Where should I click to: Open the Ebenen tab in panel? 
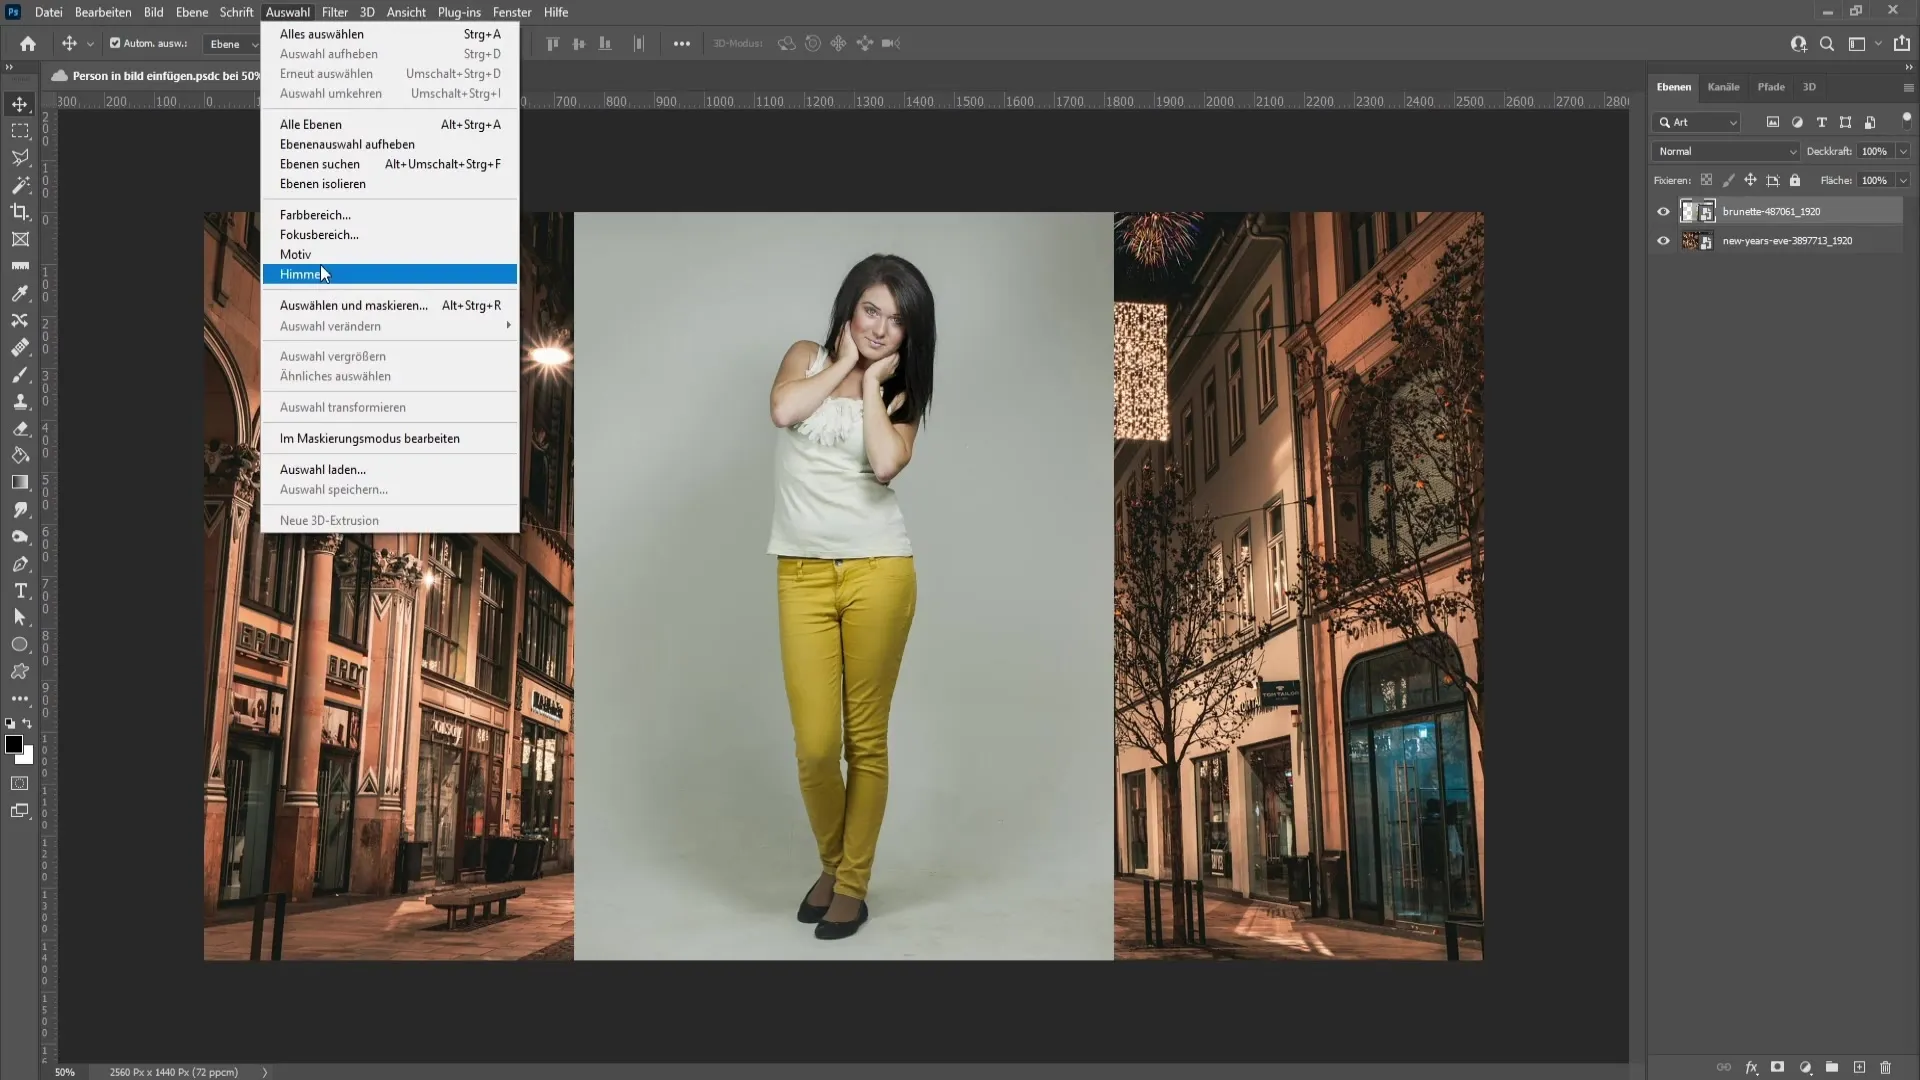tap(1673, 86)
